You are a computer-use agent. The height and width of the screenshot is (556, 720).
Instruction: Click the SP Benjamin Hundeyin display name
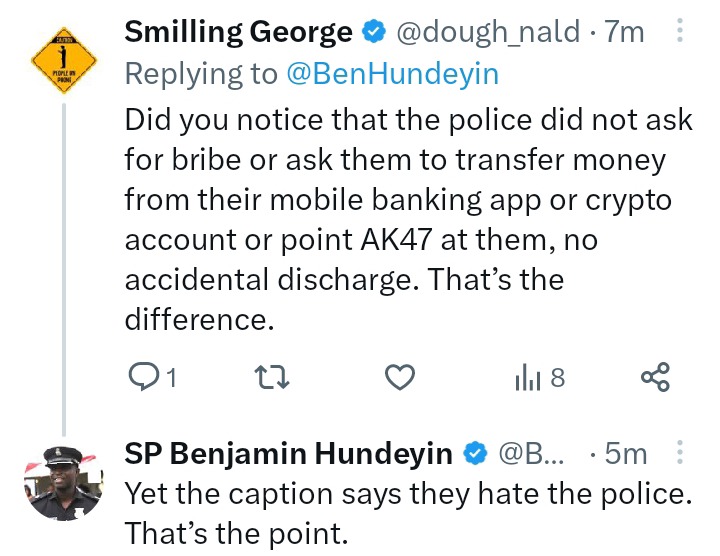click(288, 454)
